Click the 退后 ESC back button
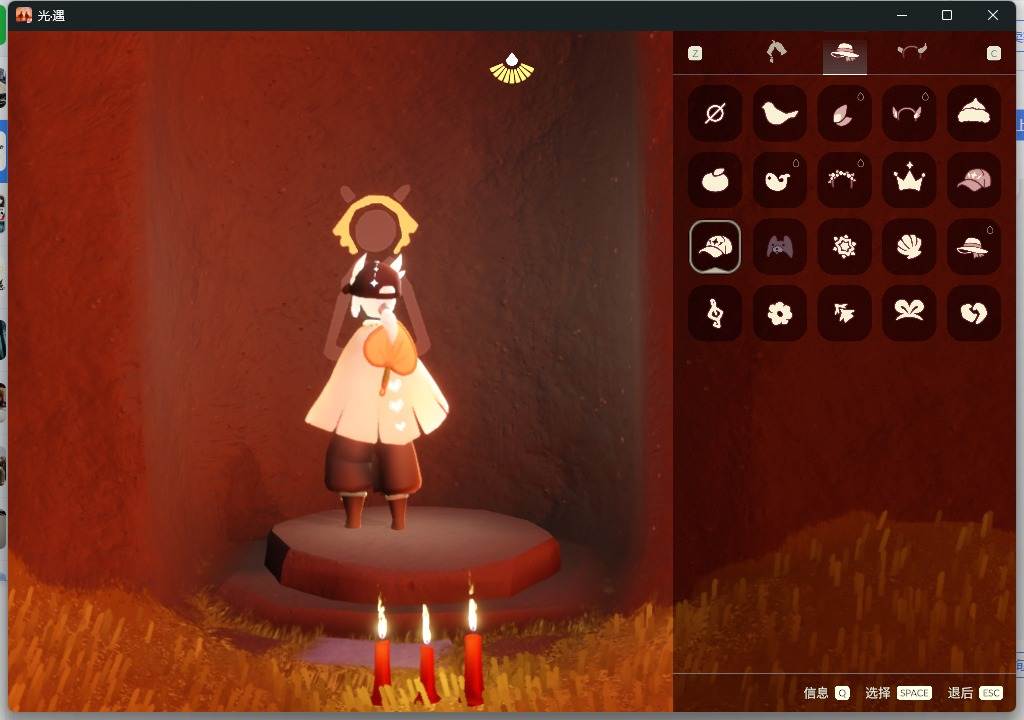Screen dimensions: 1024x720 coord(974,693)
